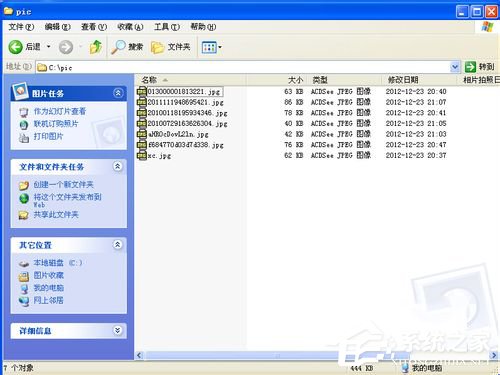Click the publish folder to Web globe icon
Viewport: 500px width, 375px height.
[x=24, y=198]
